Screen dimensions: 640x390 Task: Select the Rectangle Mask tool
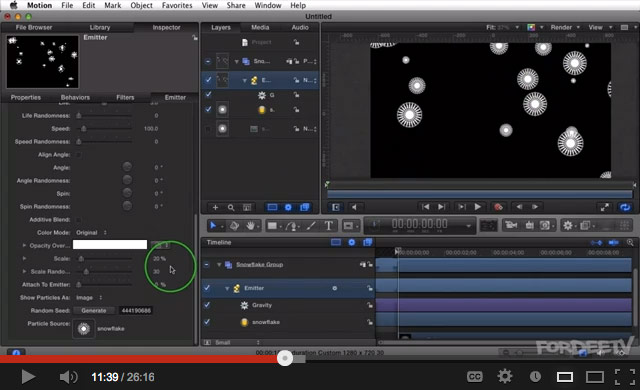click(x=348, y=226)
